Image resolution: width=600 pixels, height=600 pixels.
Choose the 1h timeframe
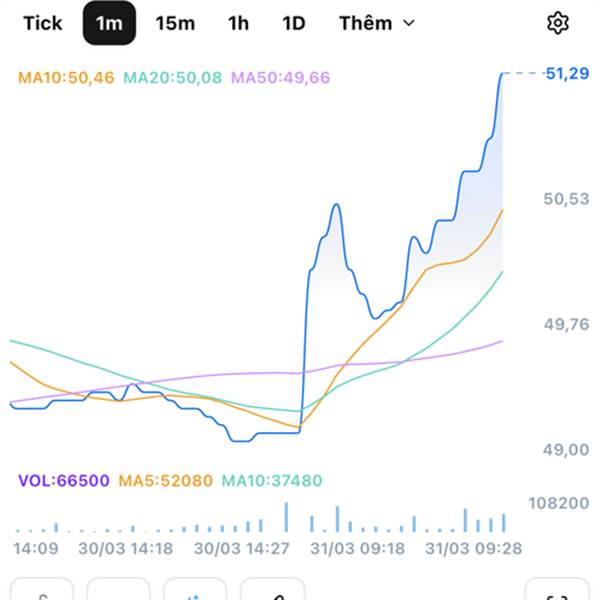[x=238, y=23]
